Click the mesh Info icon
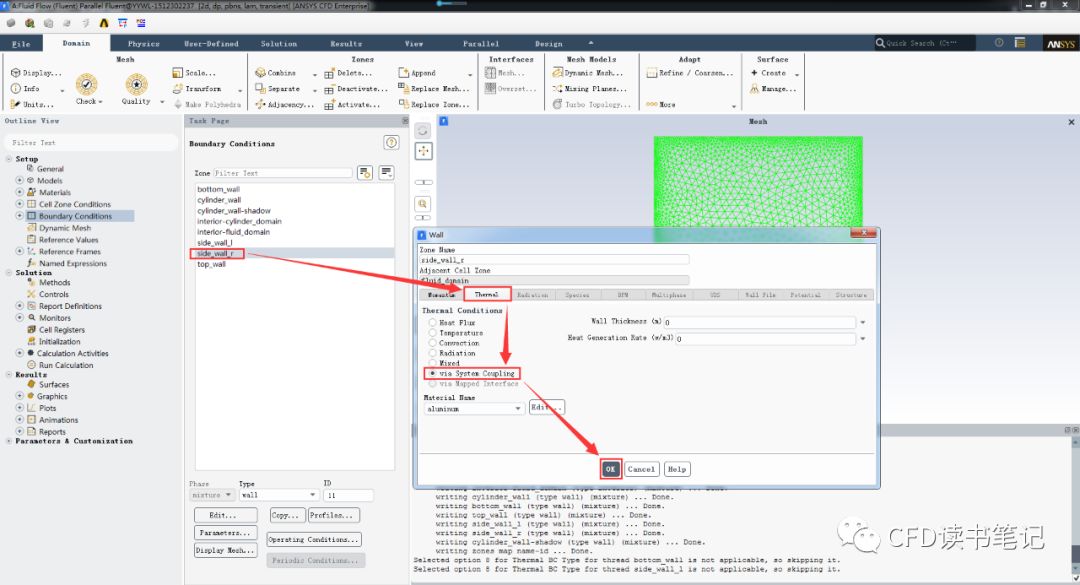 pos(16,88)
